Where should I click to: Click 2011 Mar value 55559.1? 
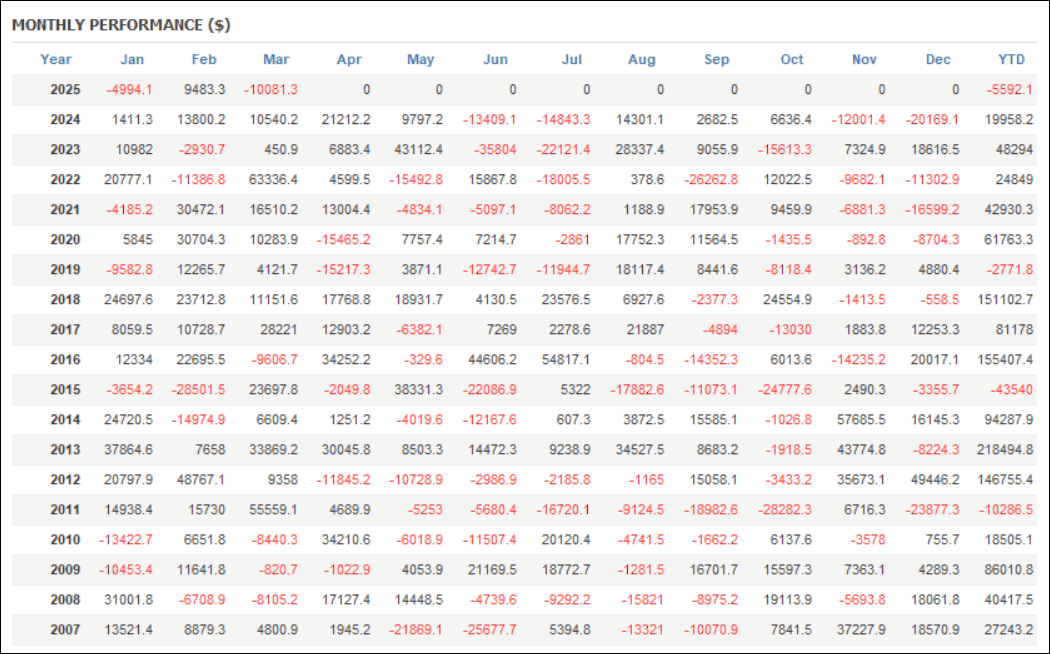273,510
